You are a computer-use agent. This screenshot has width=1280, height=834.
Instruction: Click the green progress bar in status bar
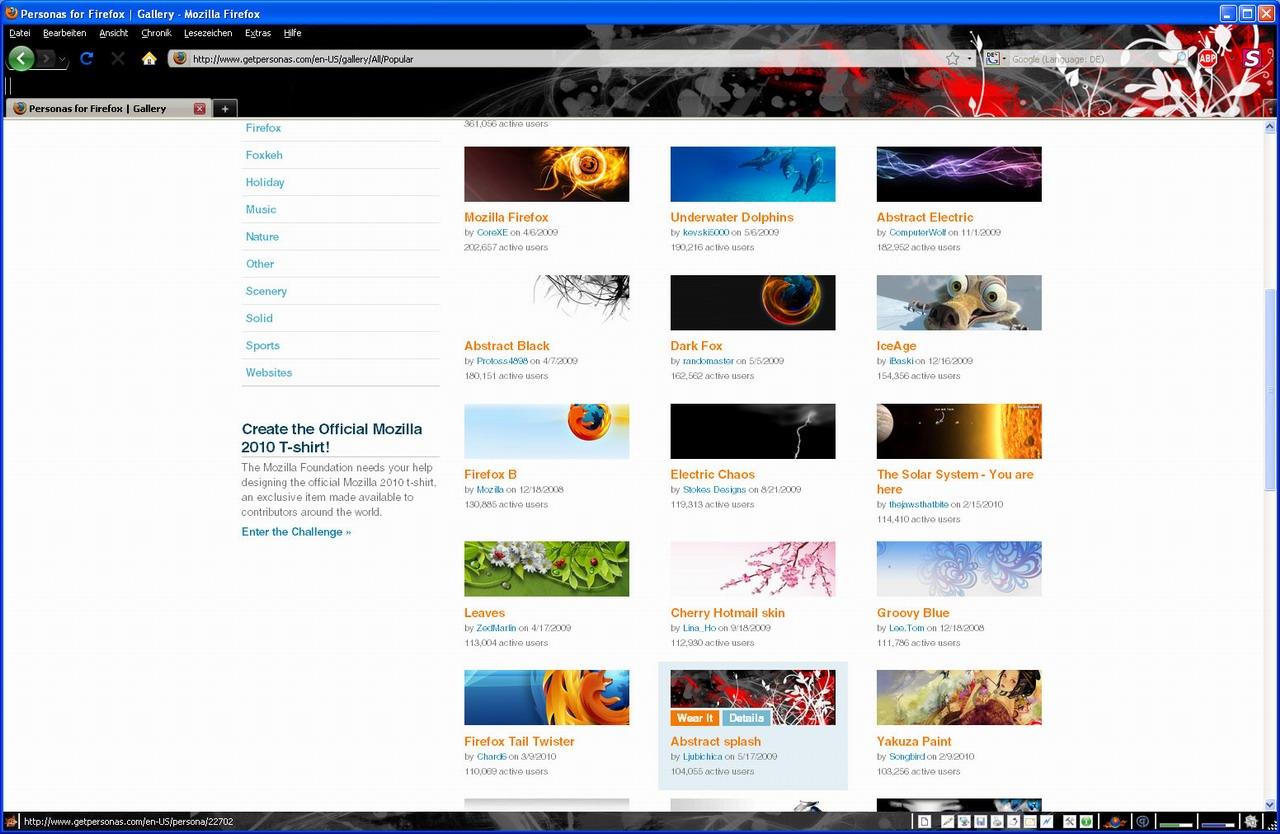pyautogui.click(x=1176, y=825)
